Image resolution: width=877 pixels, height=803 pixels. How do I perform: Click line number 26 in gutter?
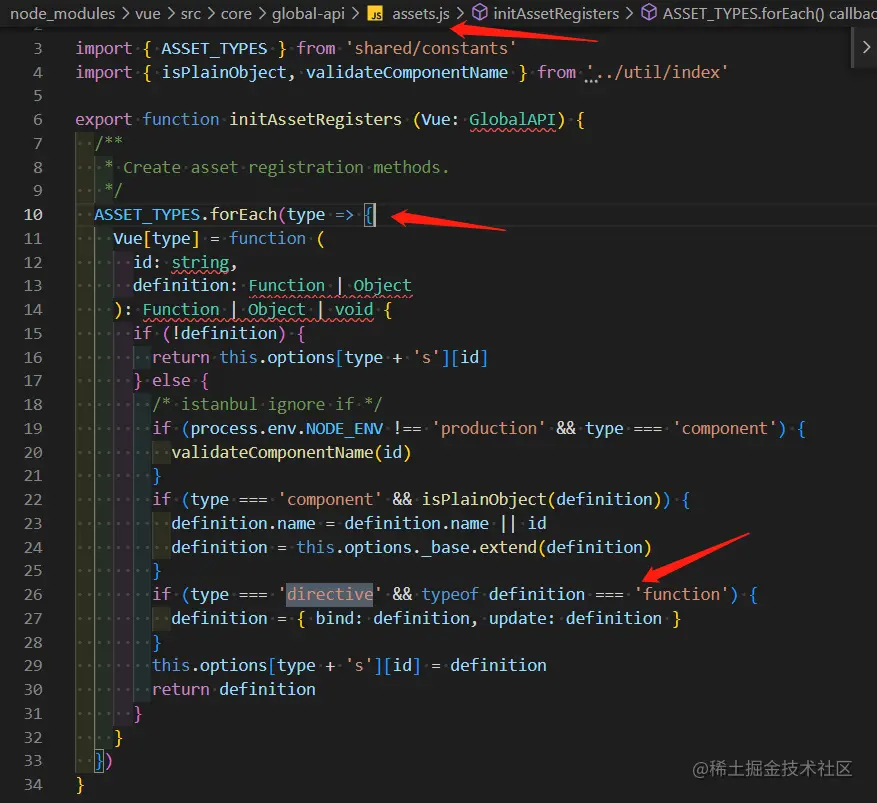point(33,594)
